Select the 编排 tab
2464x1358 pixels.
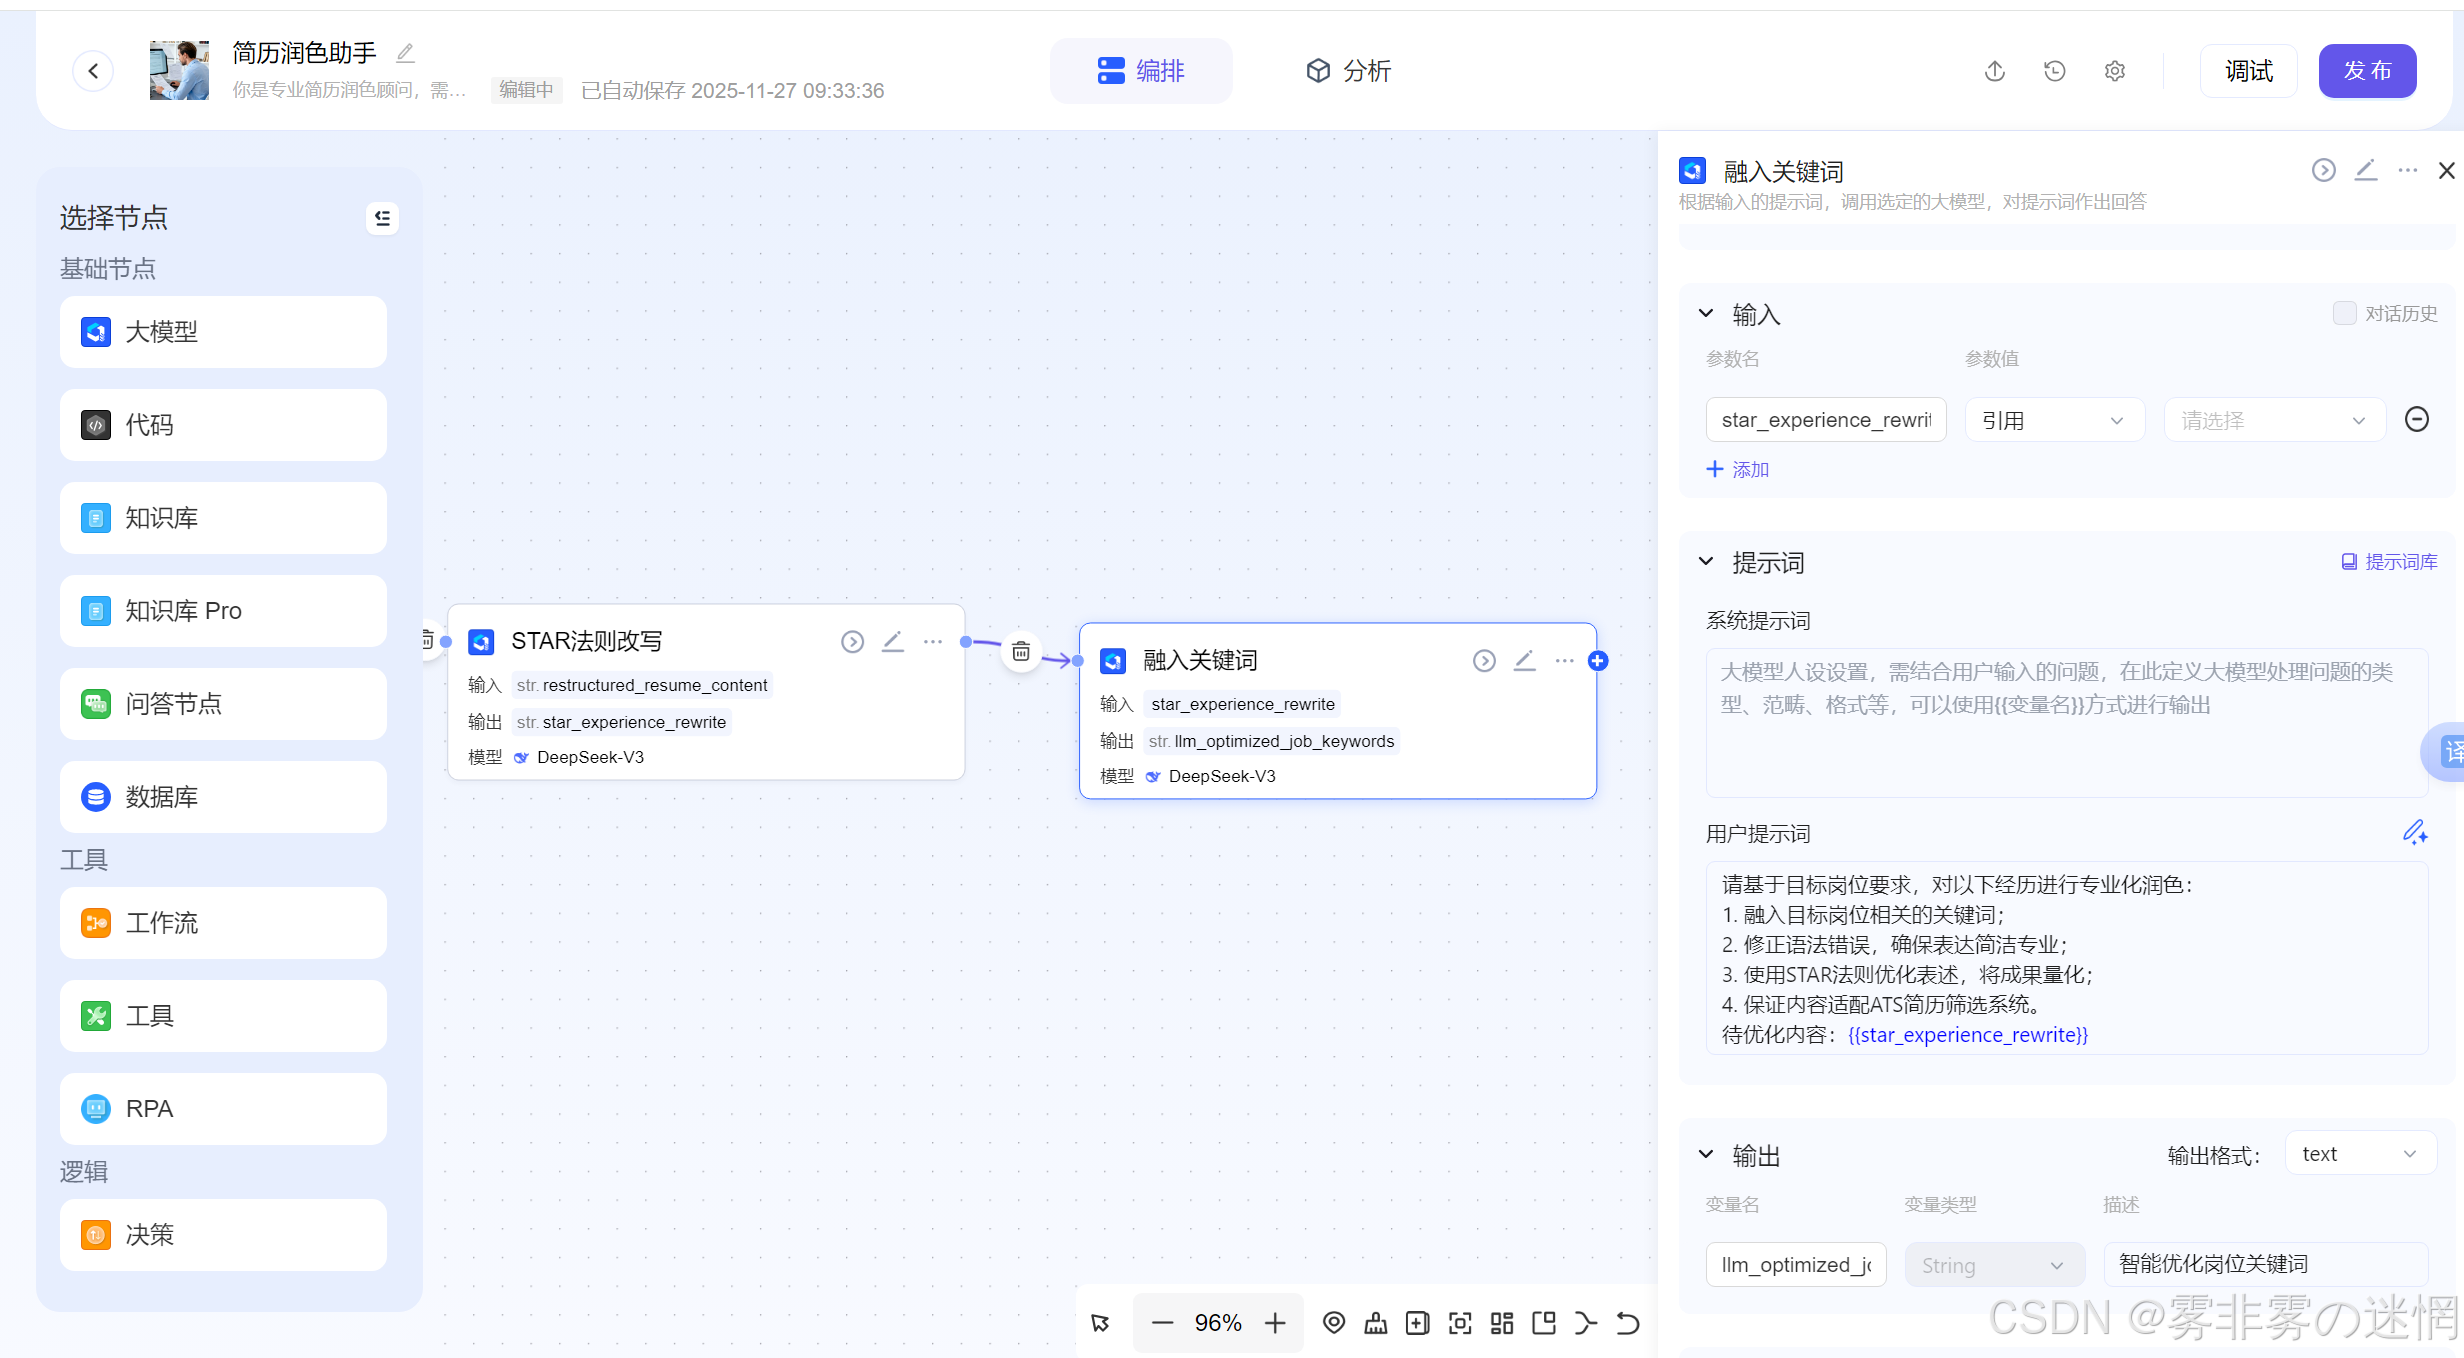[x=1141, y=71]
